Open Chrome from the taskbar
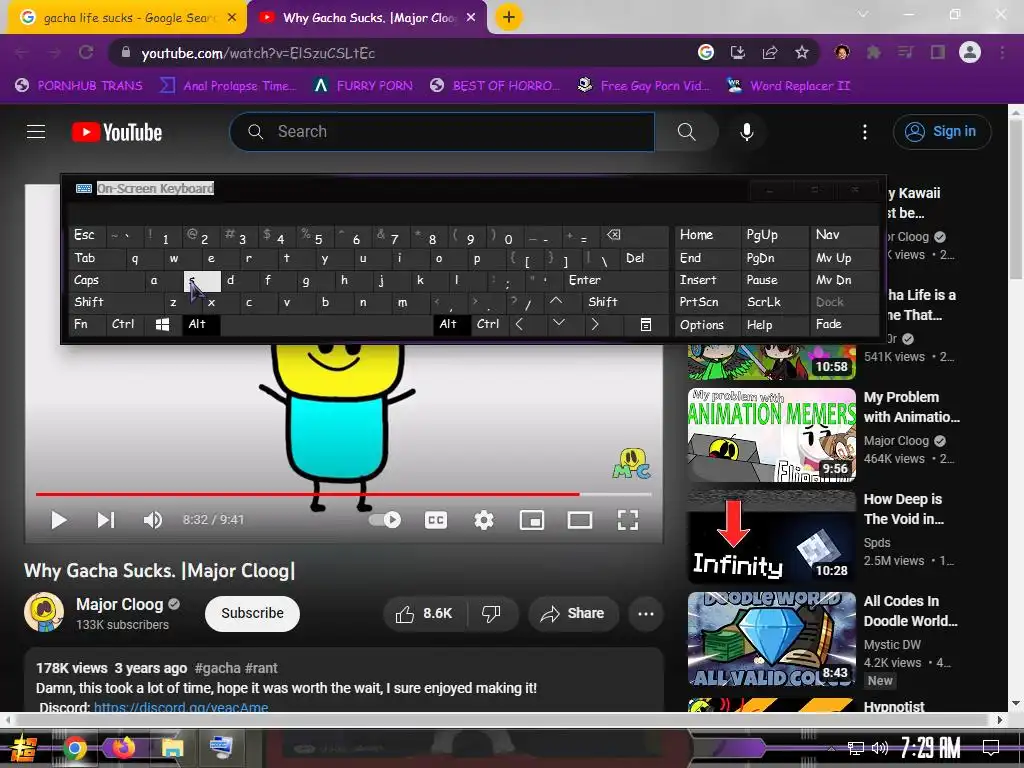The image size is (1024, 768). pyautogui.click(x=74, y=748)
